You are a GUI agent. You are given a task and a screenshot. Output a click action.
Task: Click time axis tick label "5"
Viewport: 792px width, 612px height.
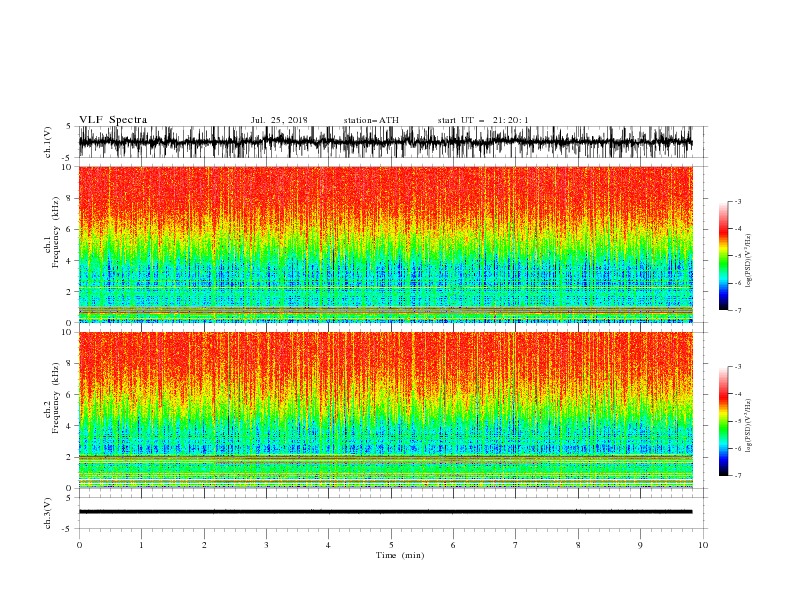pyautogui.click(x=391, y=545)
